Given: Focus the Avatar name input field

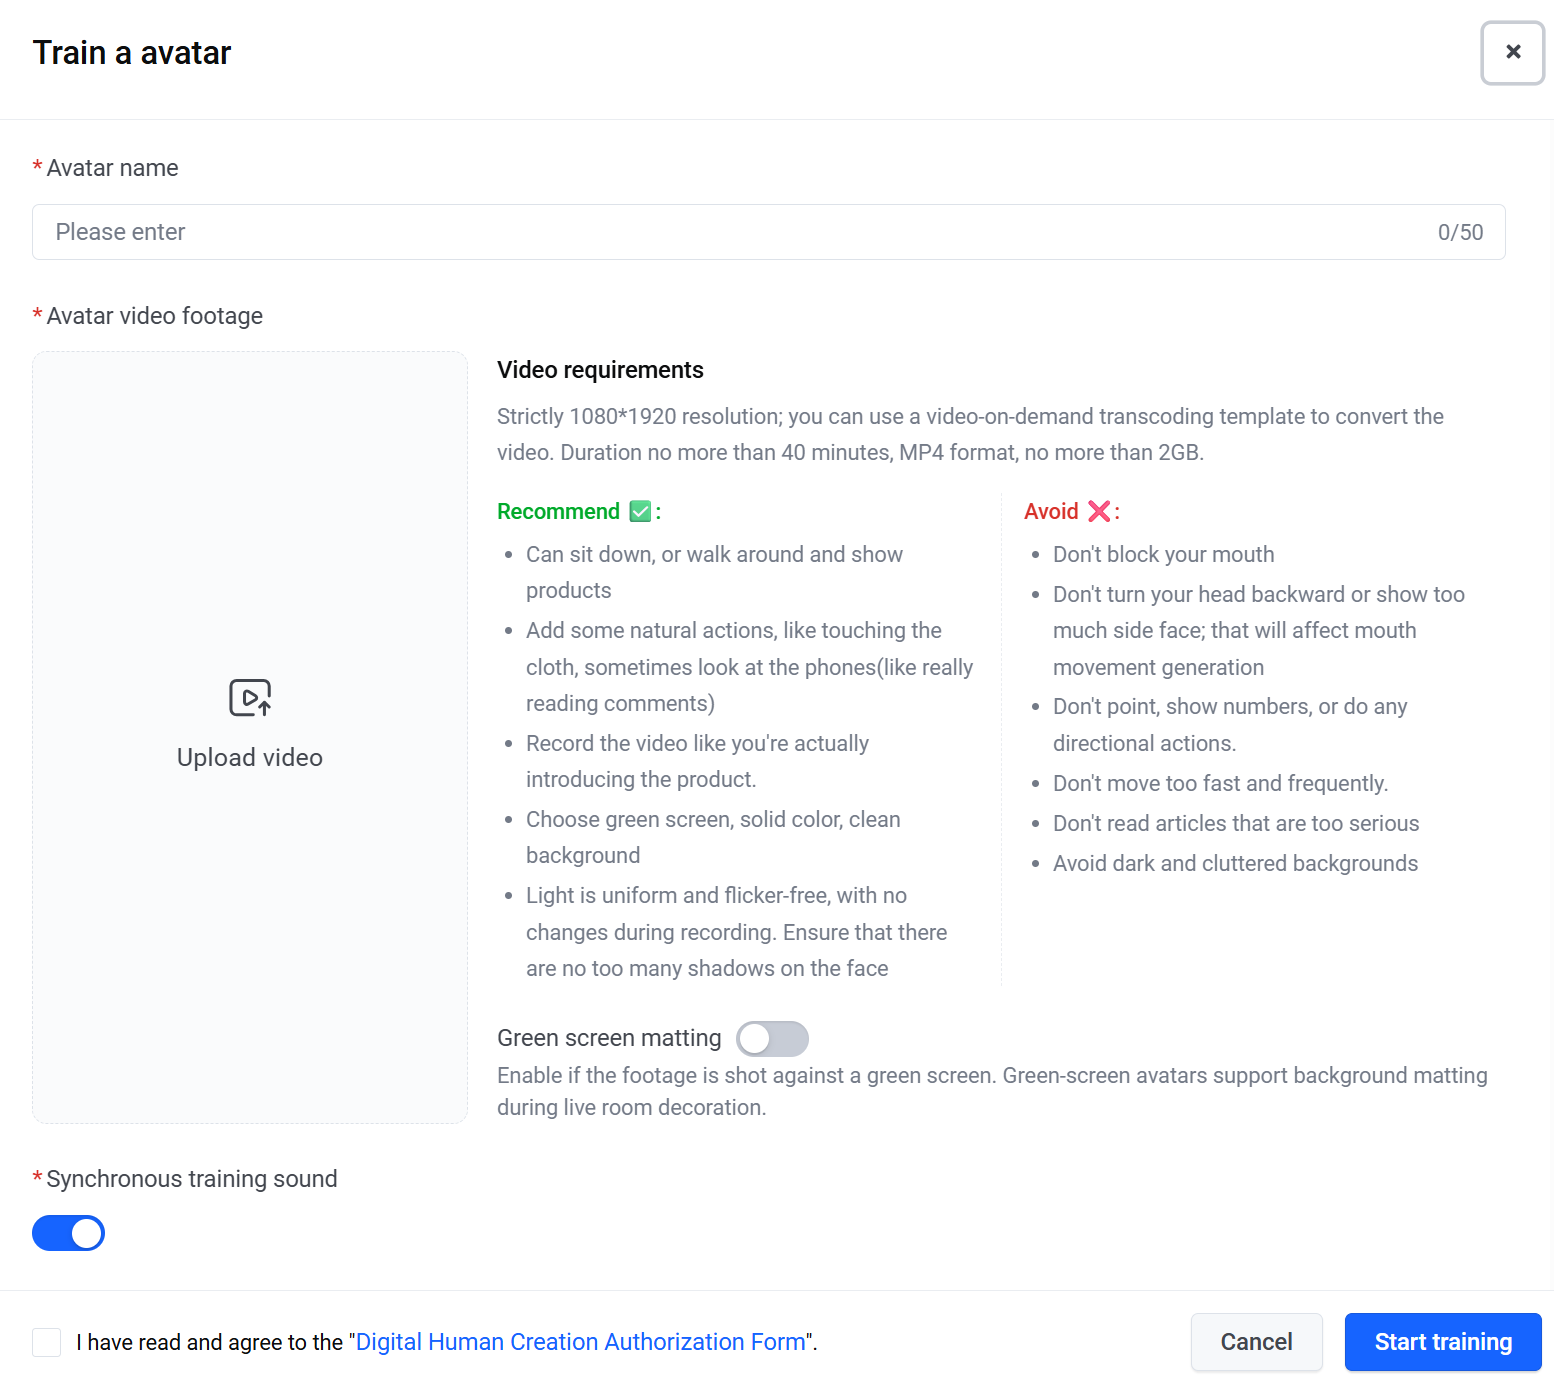Looking at the screenshot, I should [x=768, y=232].
